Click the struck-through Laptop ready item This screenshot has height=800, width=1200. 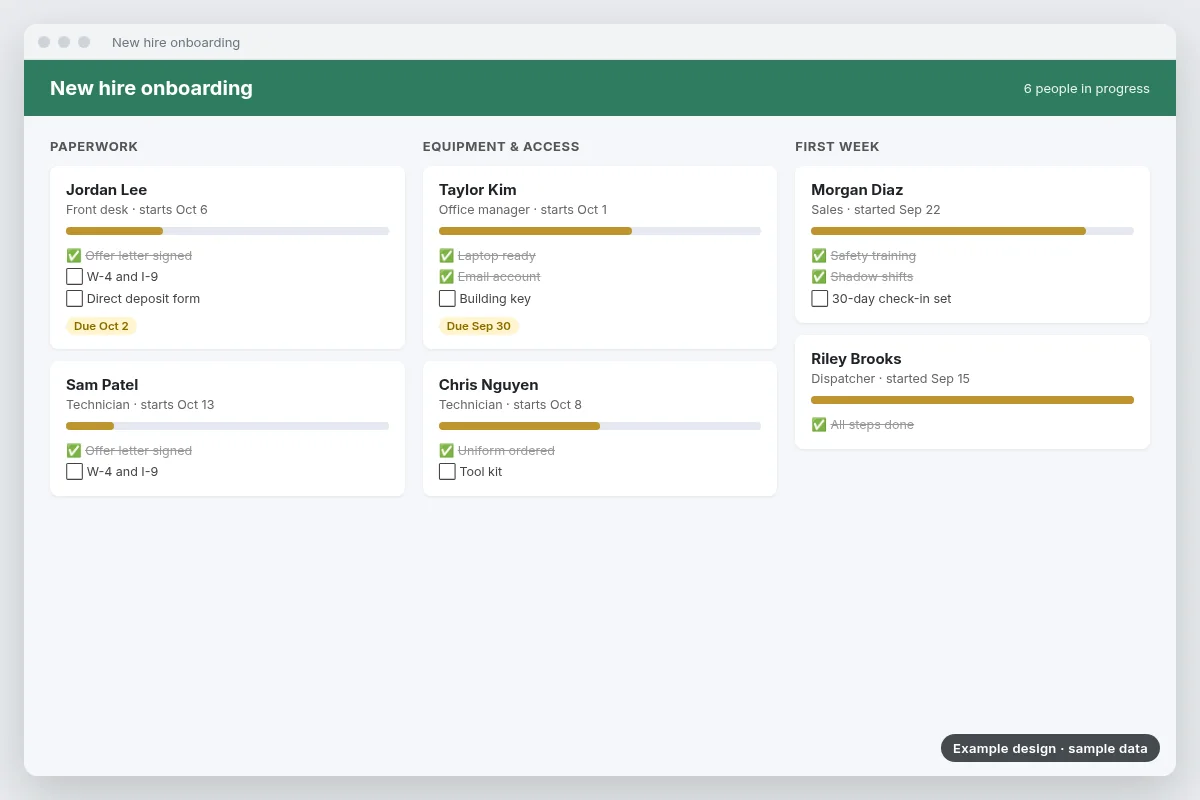click(497, 256)
